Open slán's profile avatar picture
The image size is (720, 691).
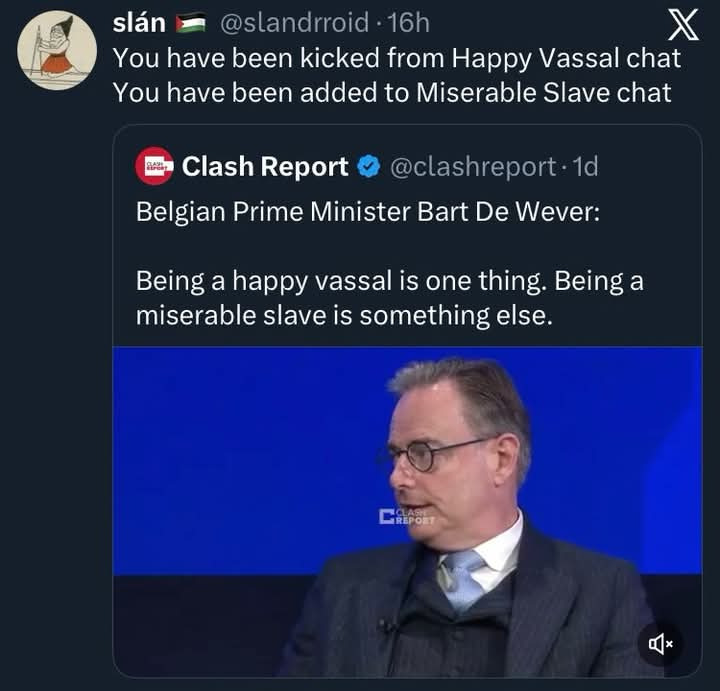pos(57,50)
